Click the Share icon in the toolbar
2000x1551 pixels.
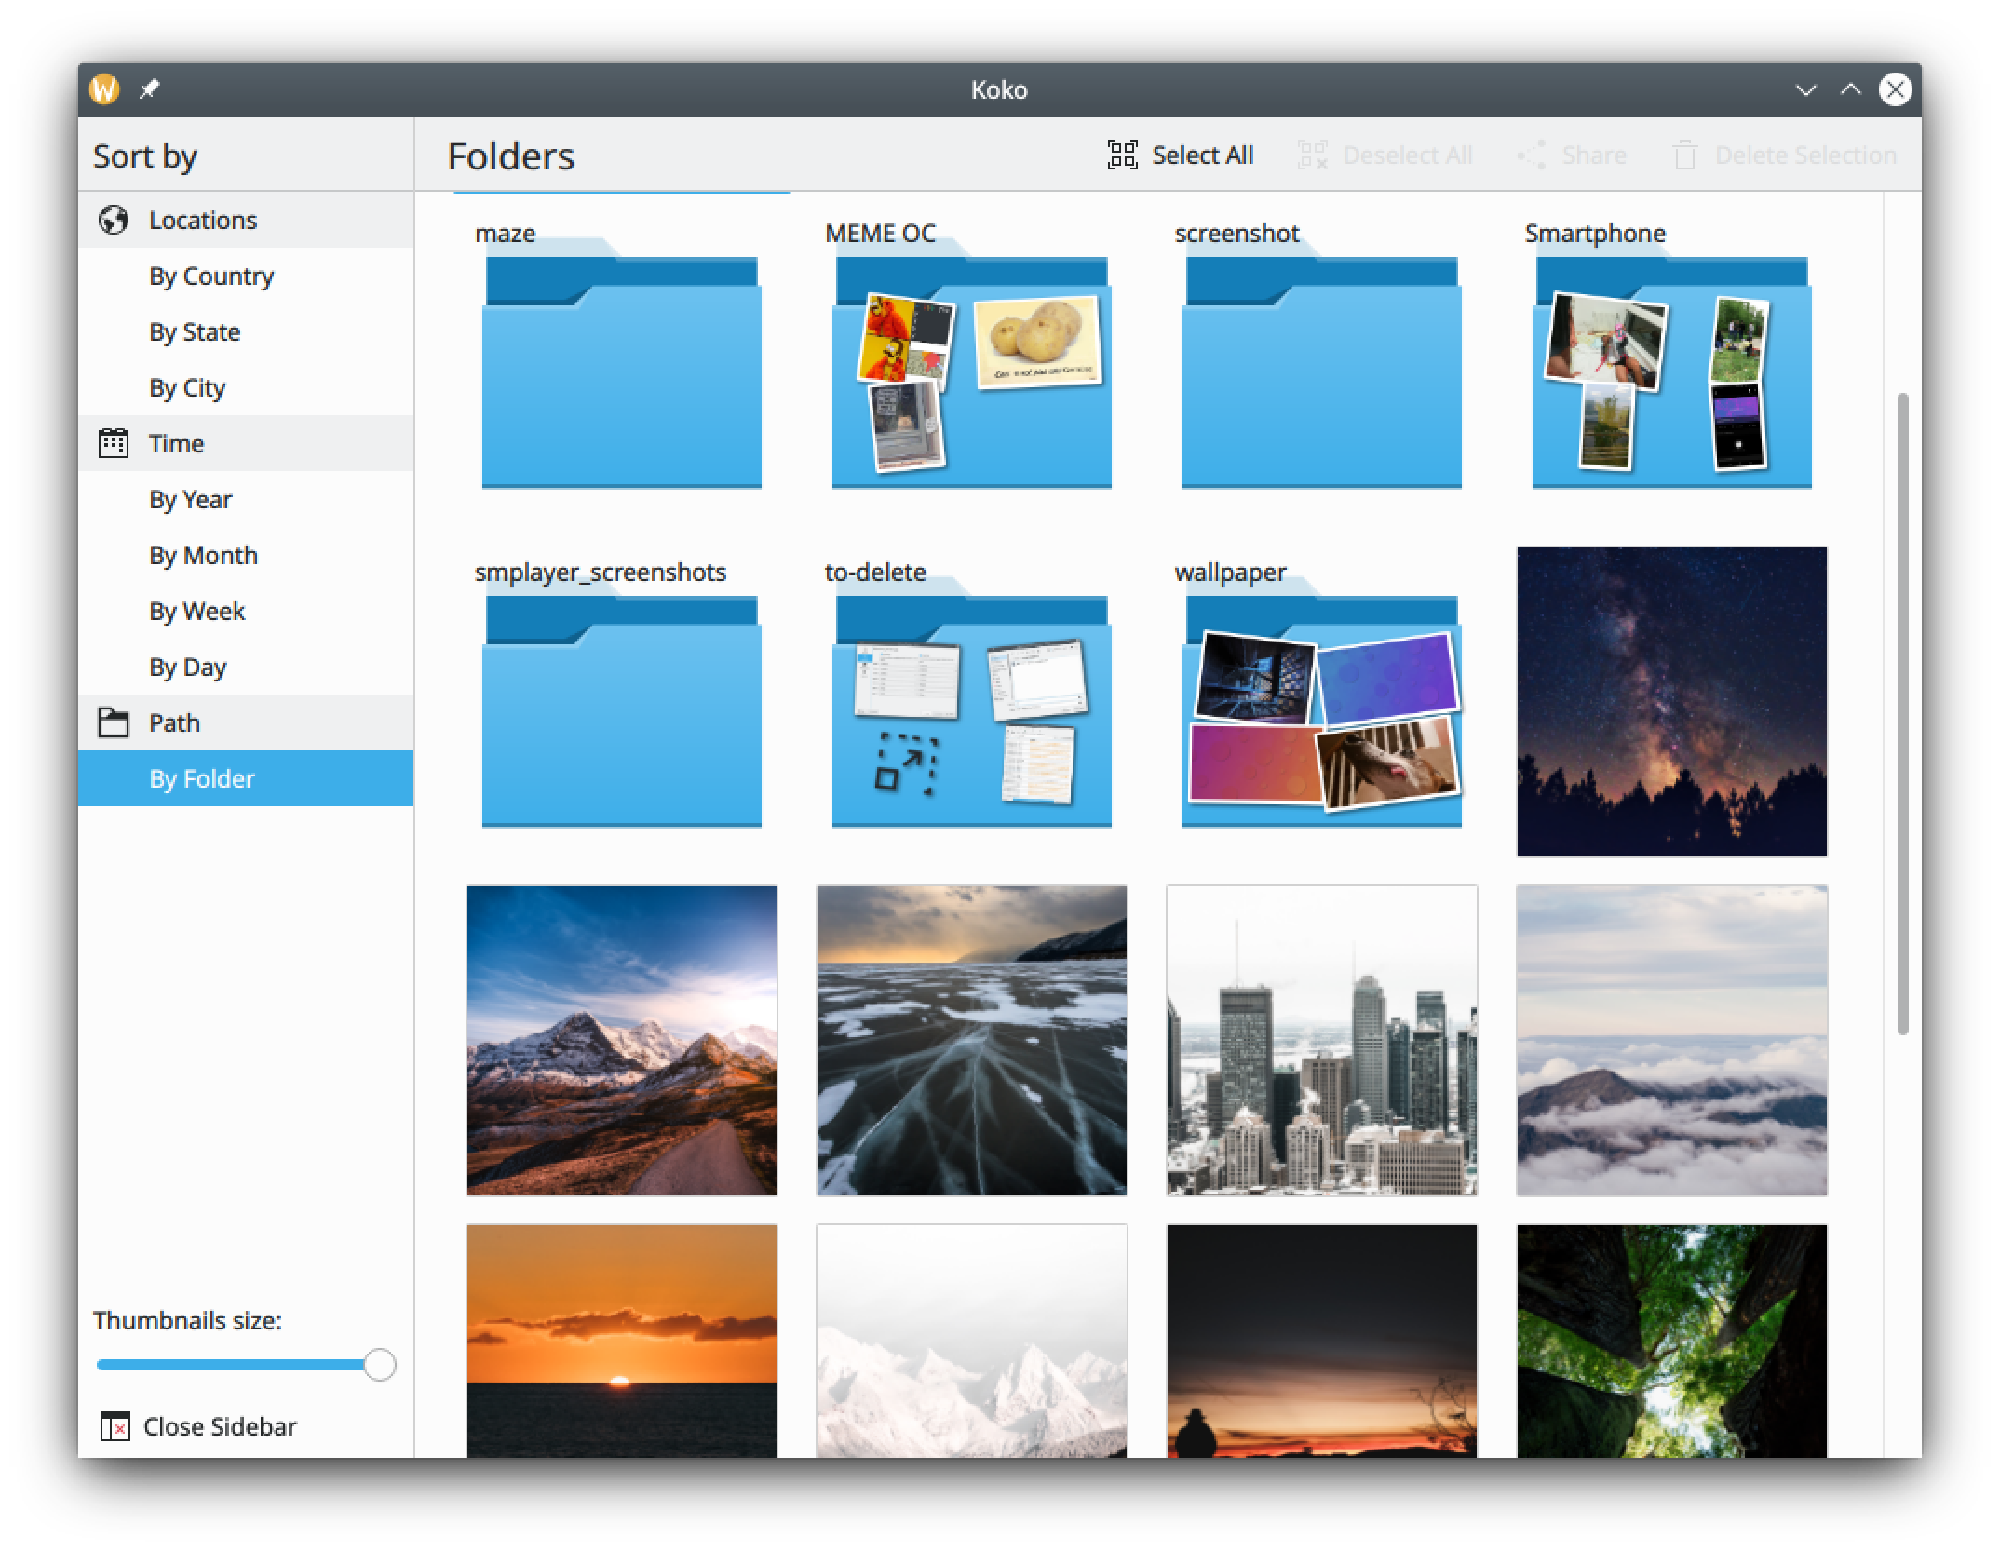tap(1533, 155)
